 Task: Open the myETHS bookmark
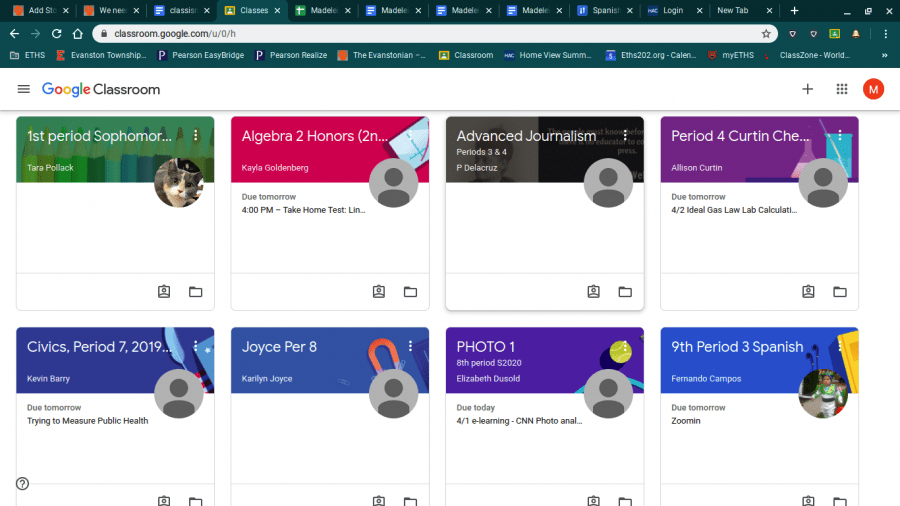click(731, 55)
